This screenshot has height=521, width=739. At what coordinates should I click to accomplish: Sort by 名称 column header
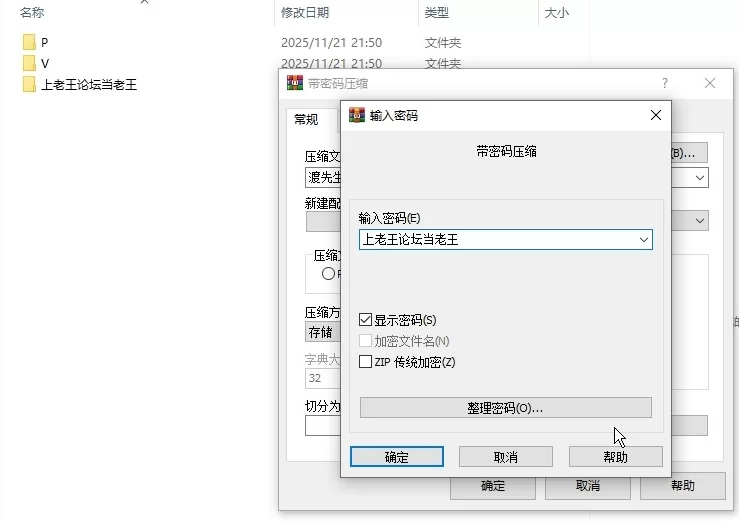click(33, 12)
